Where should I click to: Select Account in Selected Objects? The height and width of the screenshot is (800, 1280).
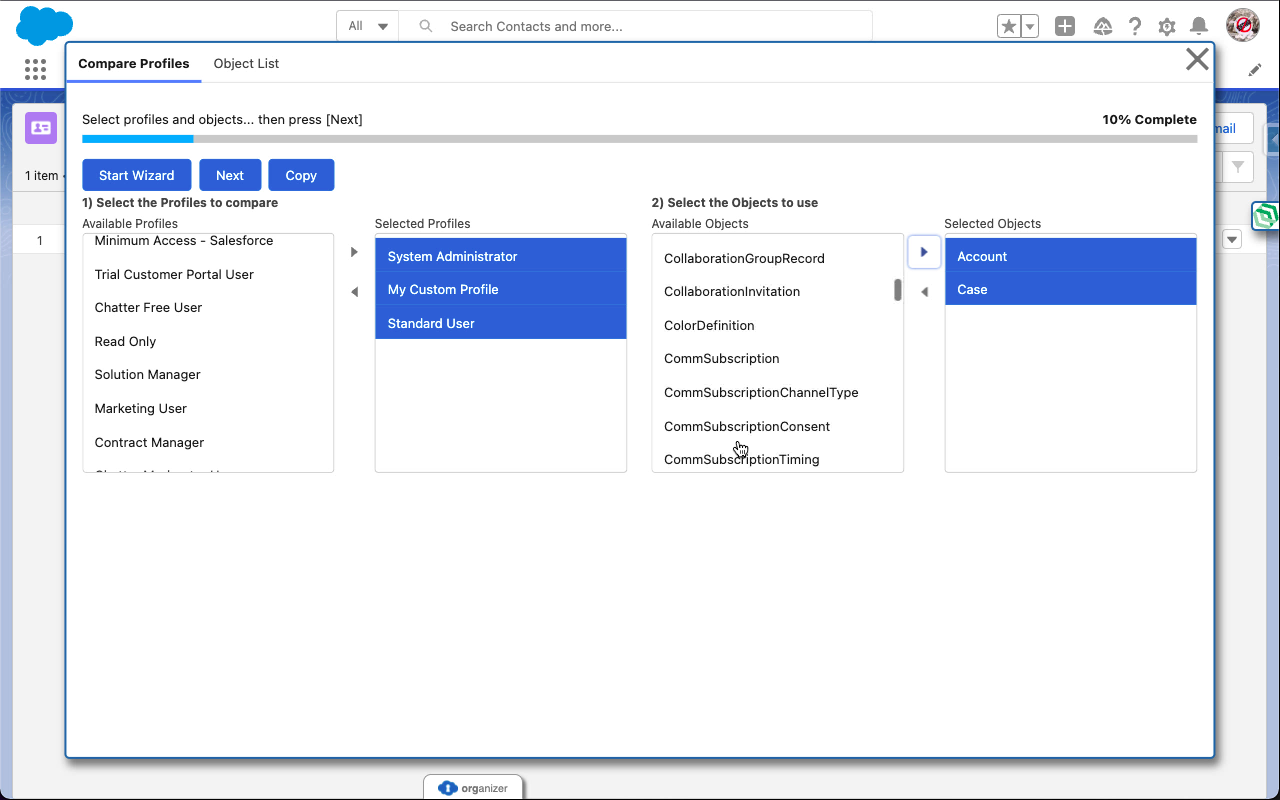coord(1071,256)
